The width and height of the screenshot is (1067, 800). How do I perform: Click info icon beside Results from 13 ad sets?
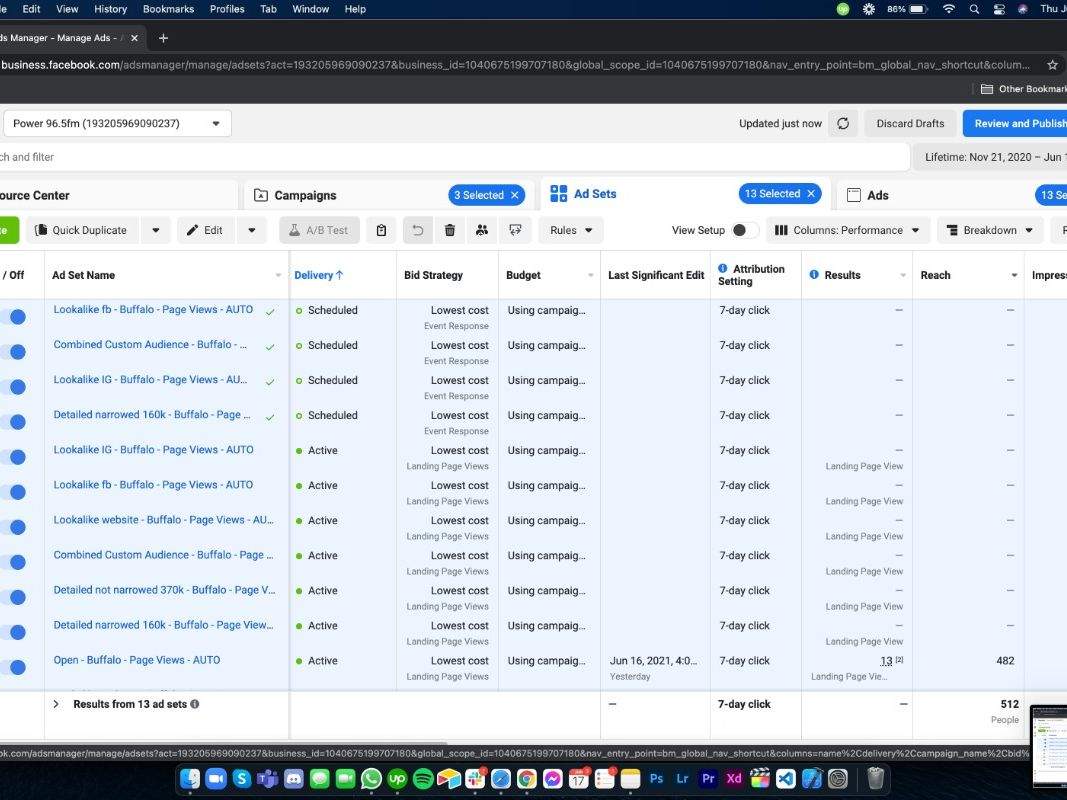tap(195, 704)
